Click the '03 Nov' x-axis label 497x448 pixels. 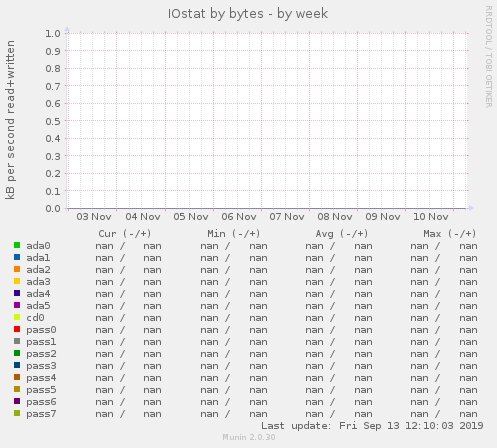pyautogui.click(x=94, y=217)
